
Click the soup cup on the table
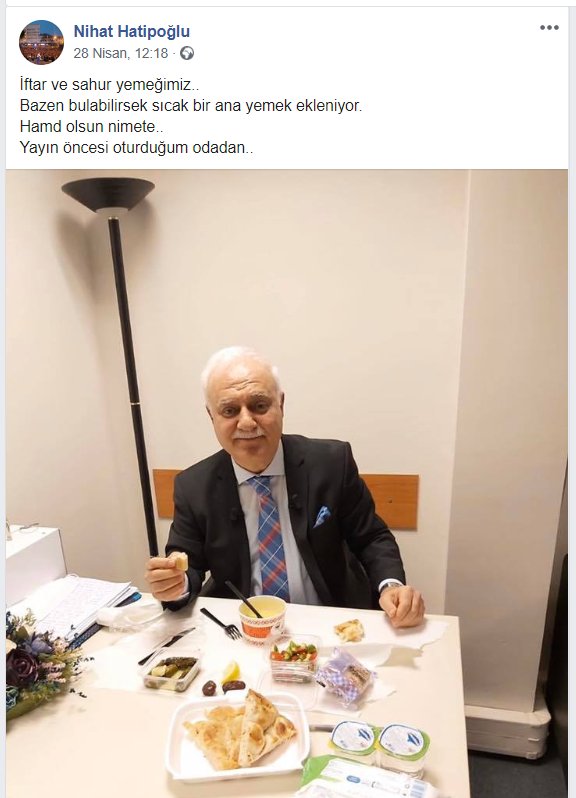point(263,617)
